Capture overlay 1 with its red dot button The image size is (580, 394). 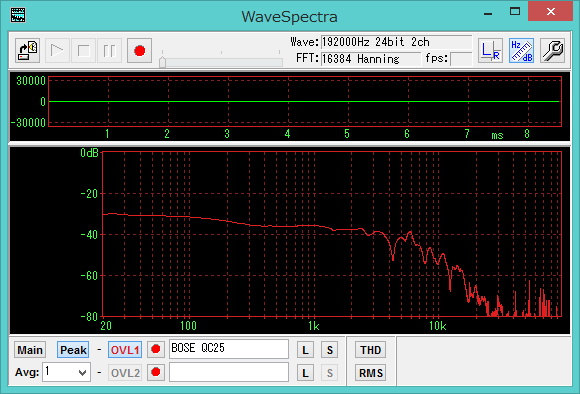[156, 349]
